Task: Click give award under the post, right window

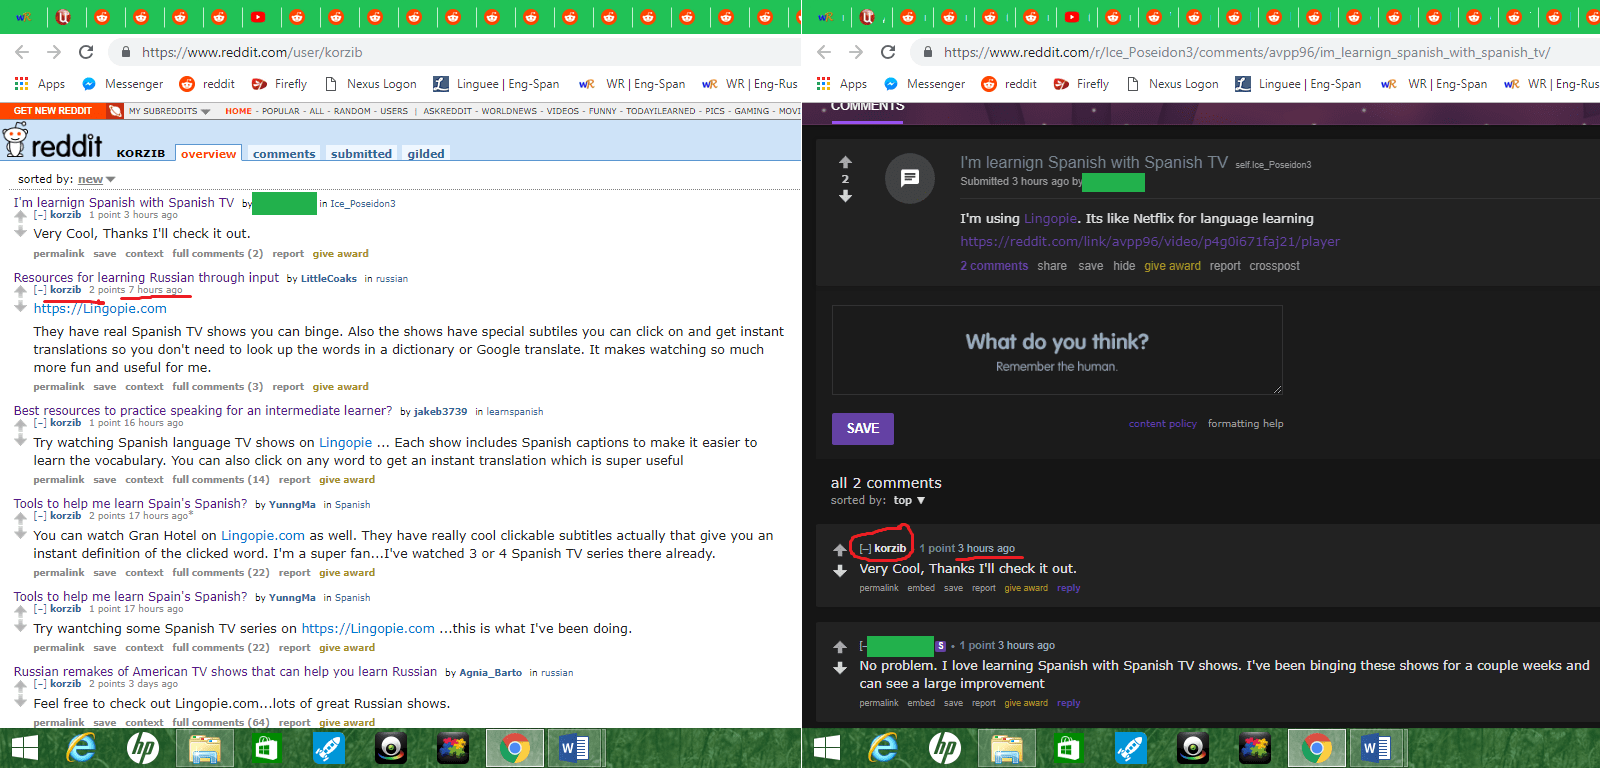Action: [1172, 266]
